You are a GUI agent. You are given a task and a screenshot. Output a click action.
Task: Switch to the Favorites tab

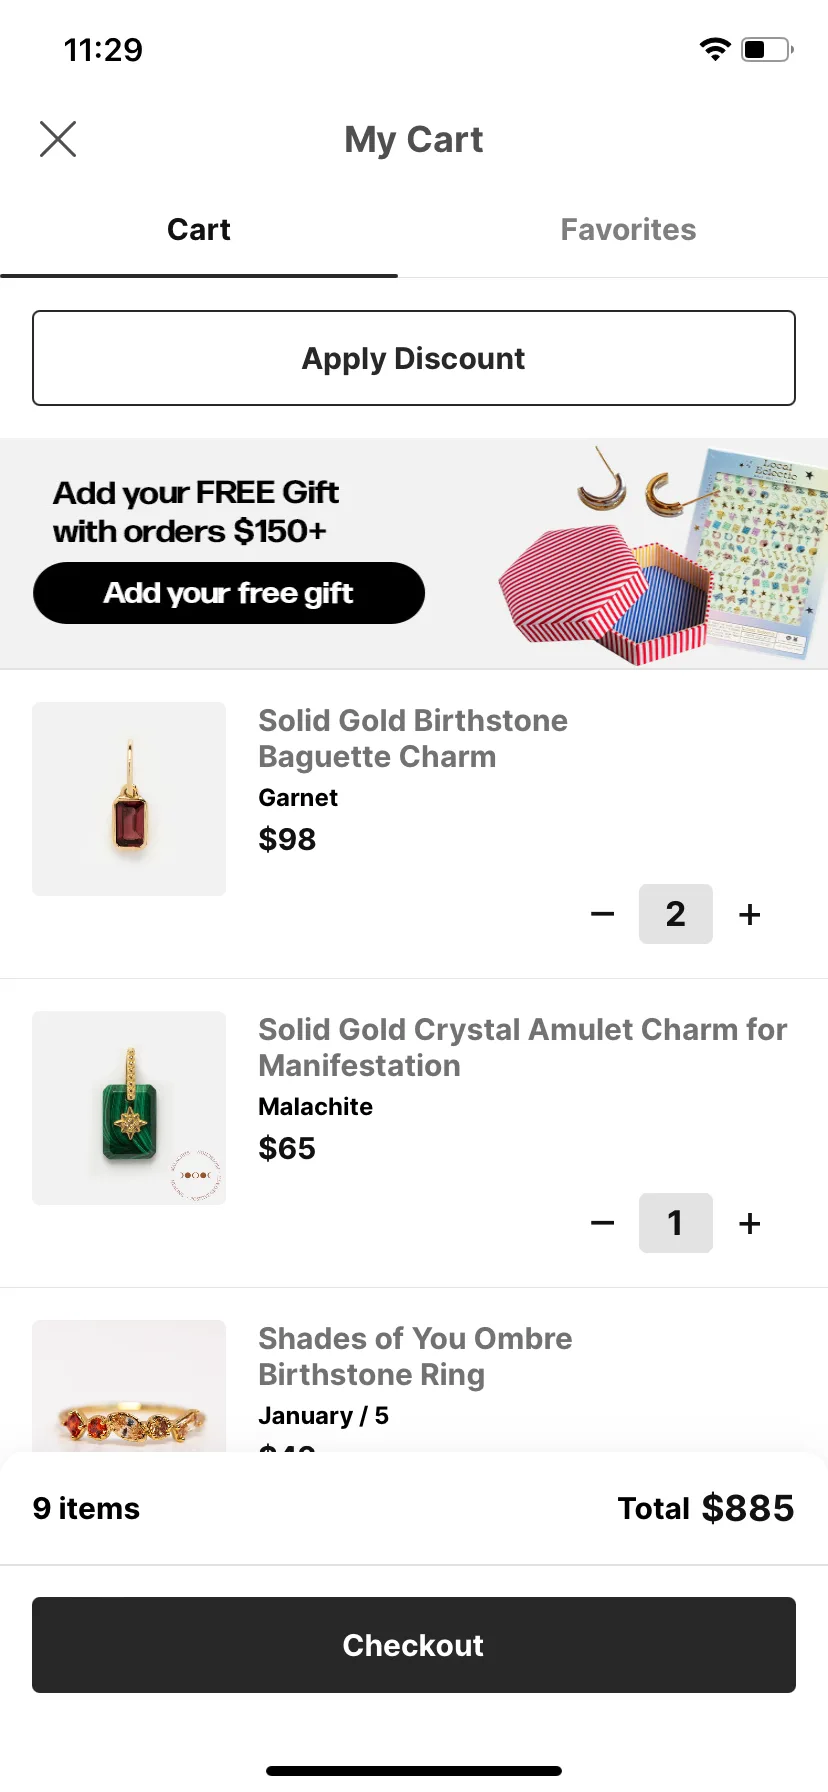[628, 230]
